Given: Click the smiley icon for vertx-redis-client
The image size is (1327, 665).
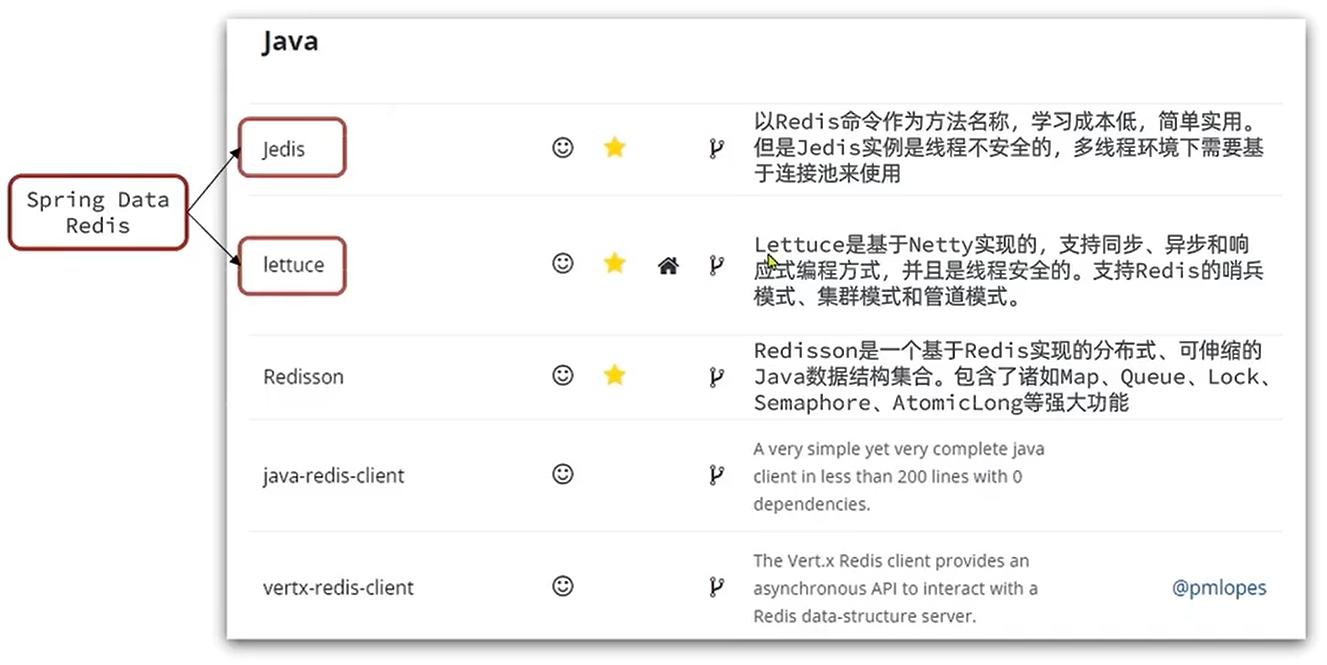Looking at the screenshot, I should (x=563, y=586).
